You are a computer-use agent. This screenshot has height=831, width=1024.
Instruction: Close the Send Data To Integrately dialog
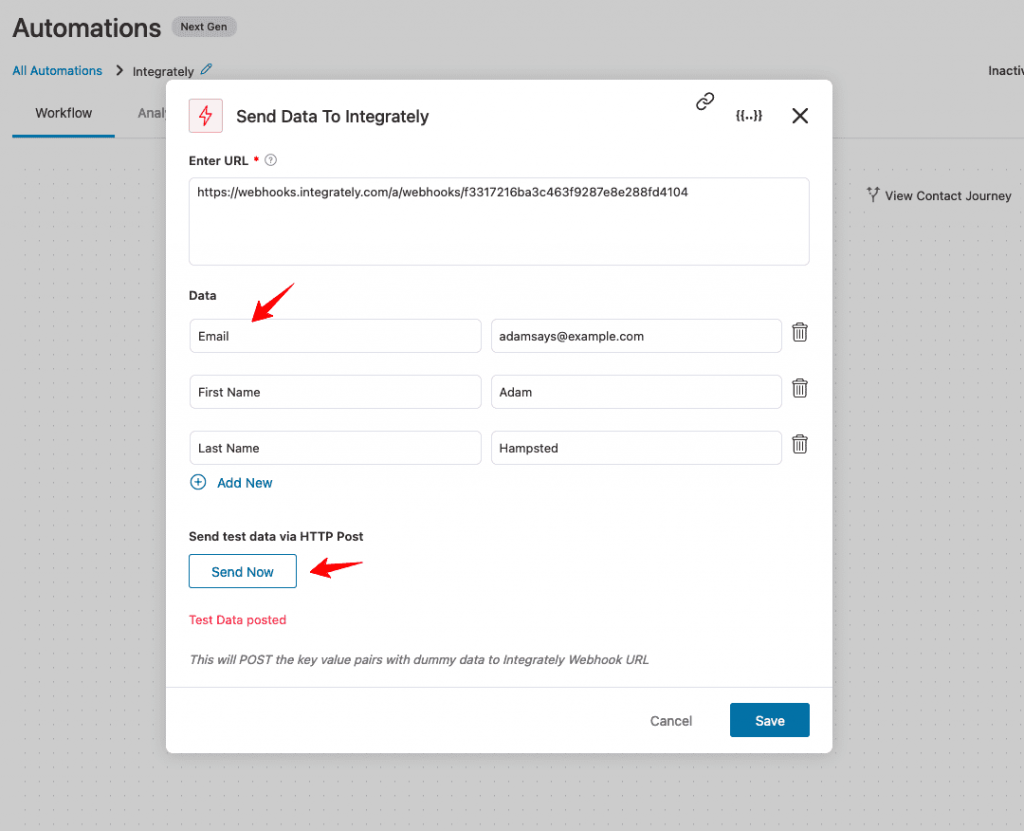[800, 116]
